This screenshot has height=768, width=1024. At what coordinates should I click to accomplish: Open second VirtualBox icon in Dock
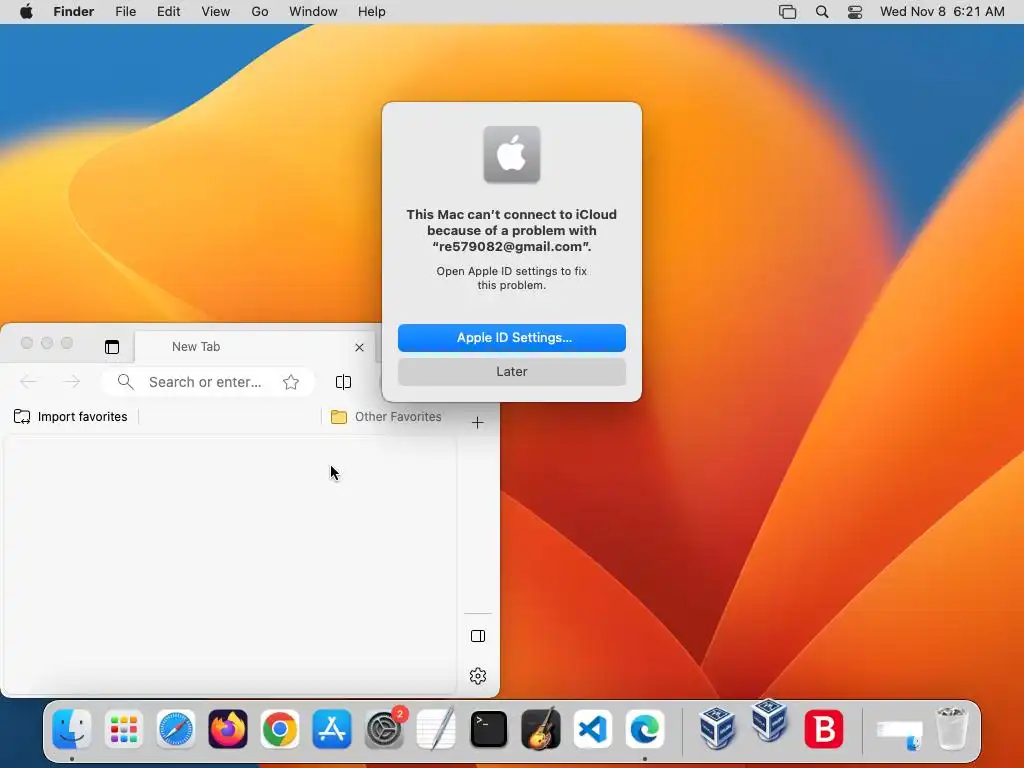769,721
